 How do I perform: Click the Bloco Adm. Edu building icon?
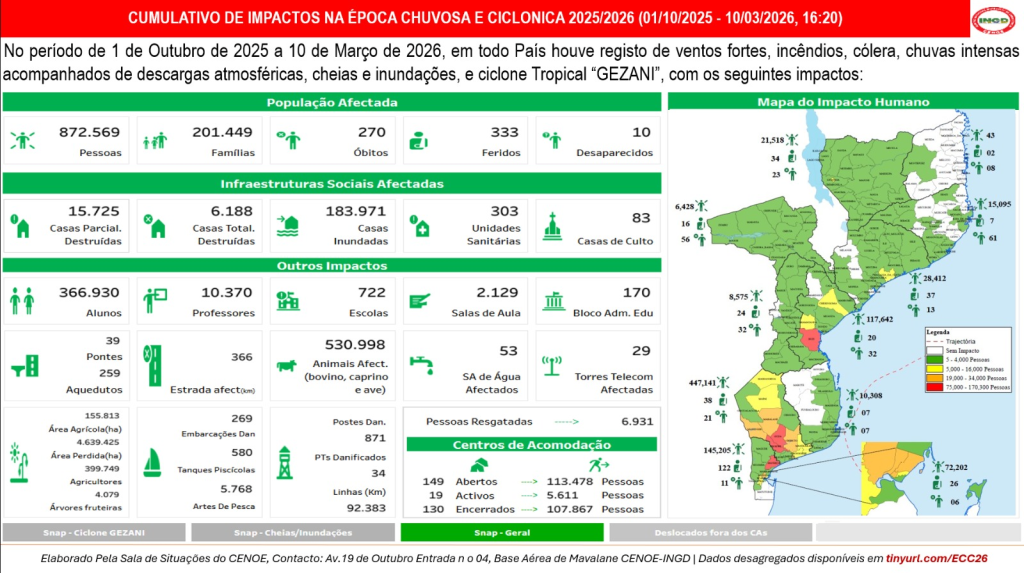tap(552, 300)
